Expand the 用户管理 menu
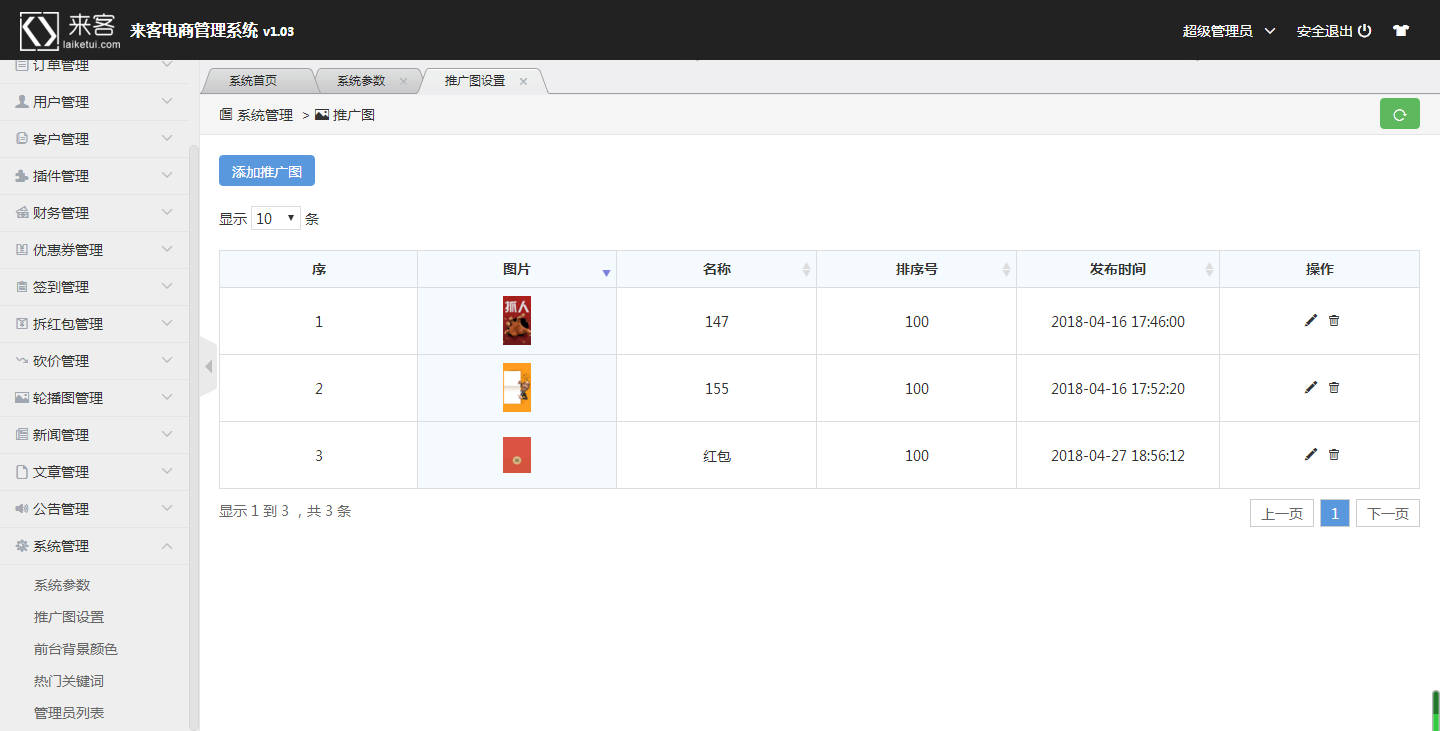The image size is (1440, 731). click(94, 102)
